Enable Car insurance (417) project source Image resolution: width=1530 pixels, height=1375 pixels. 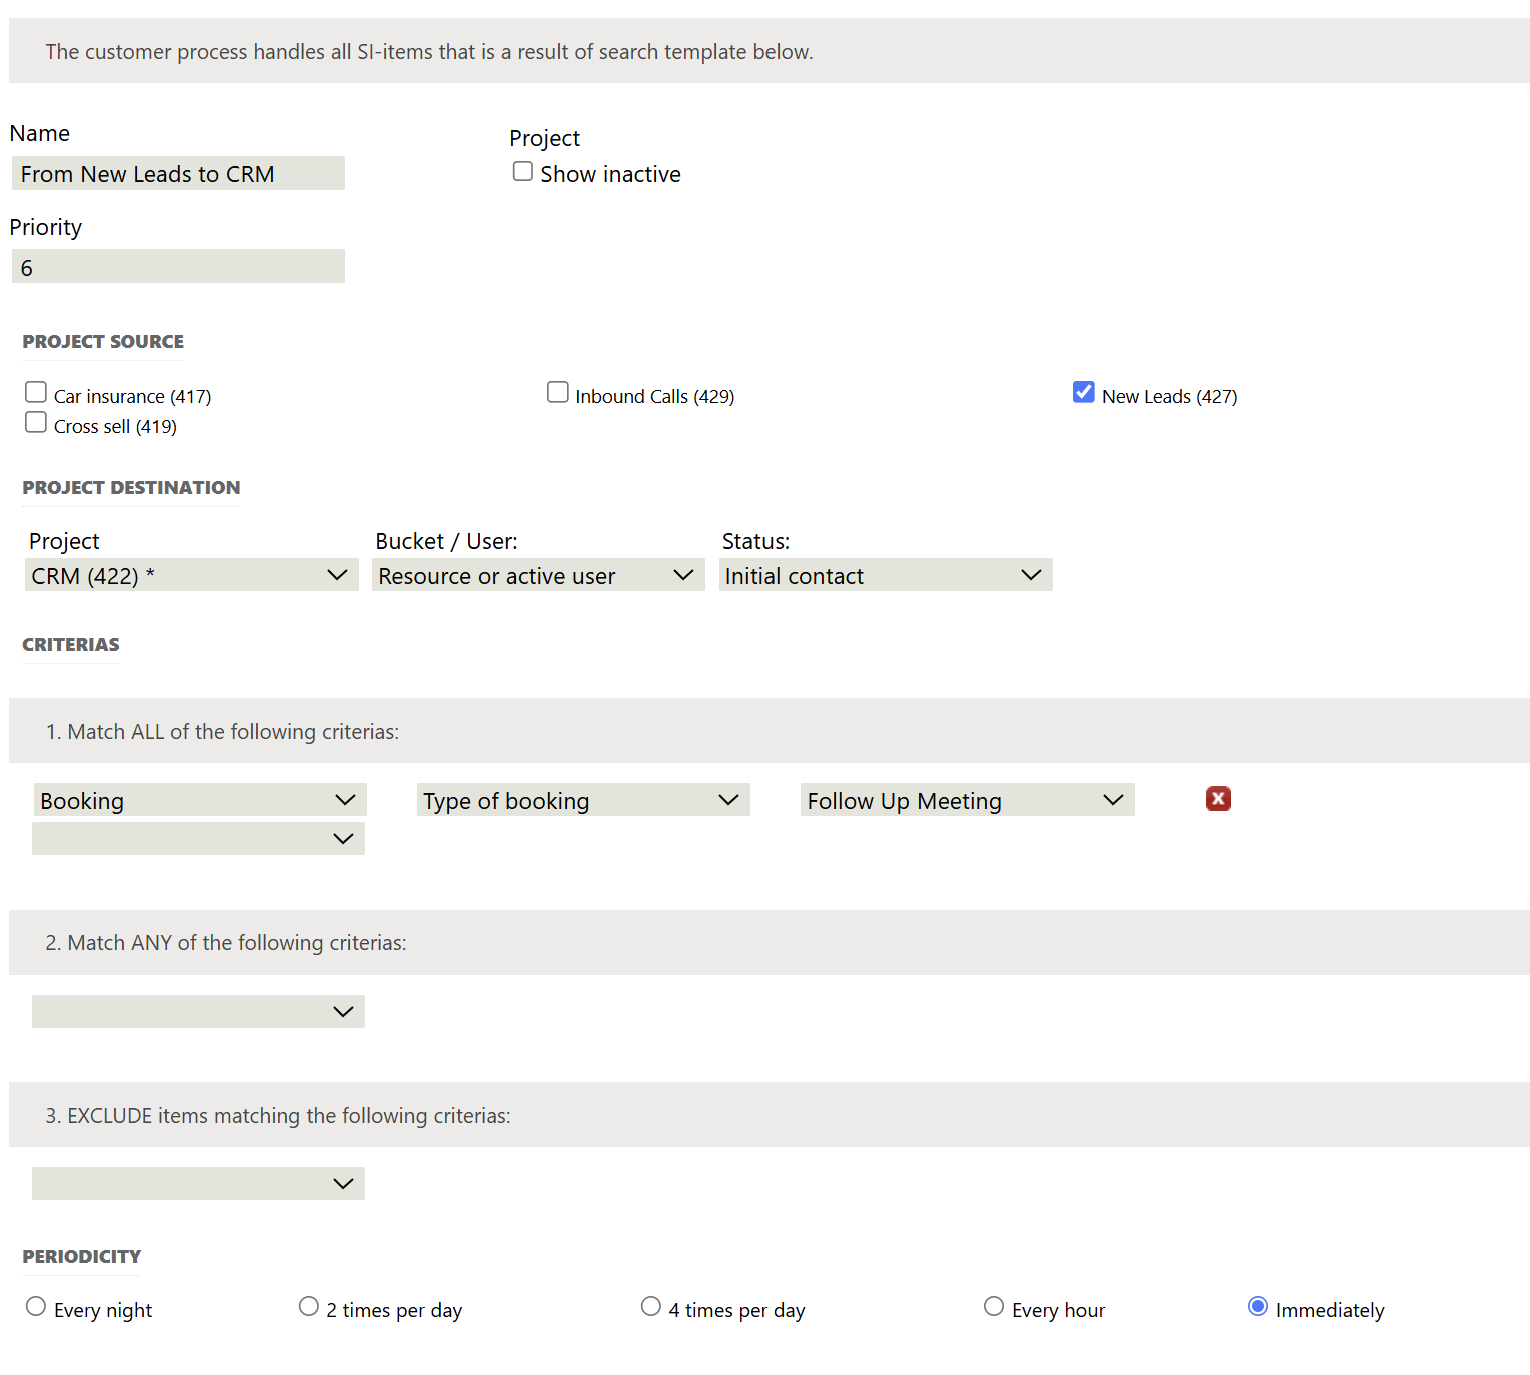point(36,392)
